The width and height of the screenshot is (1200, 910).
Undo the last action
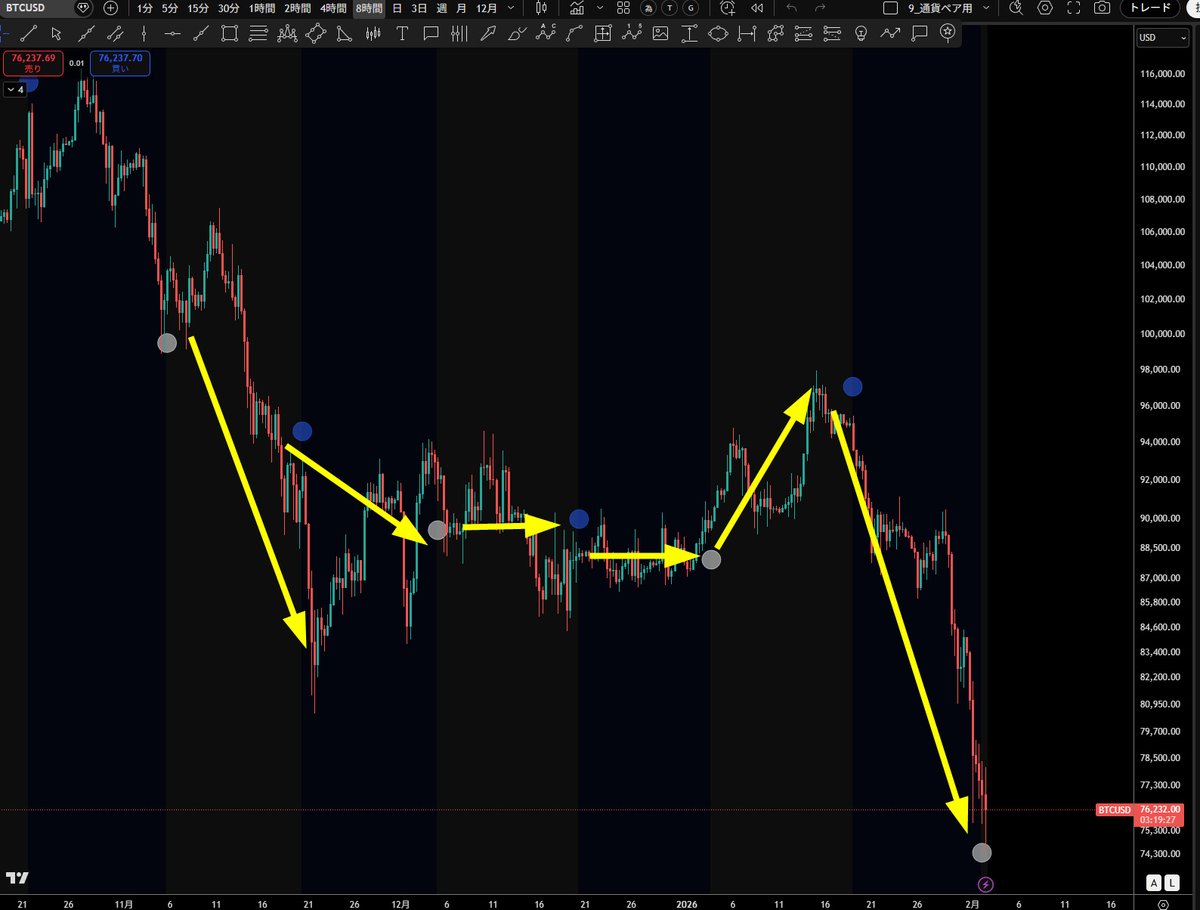(791, 8)
